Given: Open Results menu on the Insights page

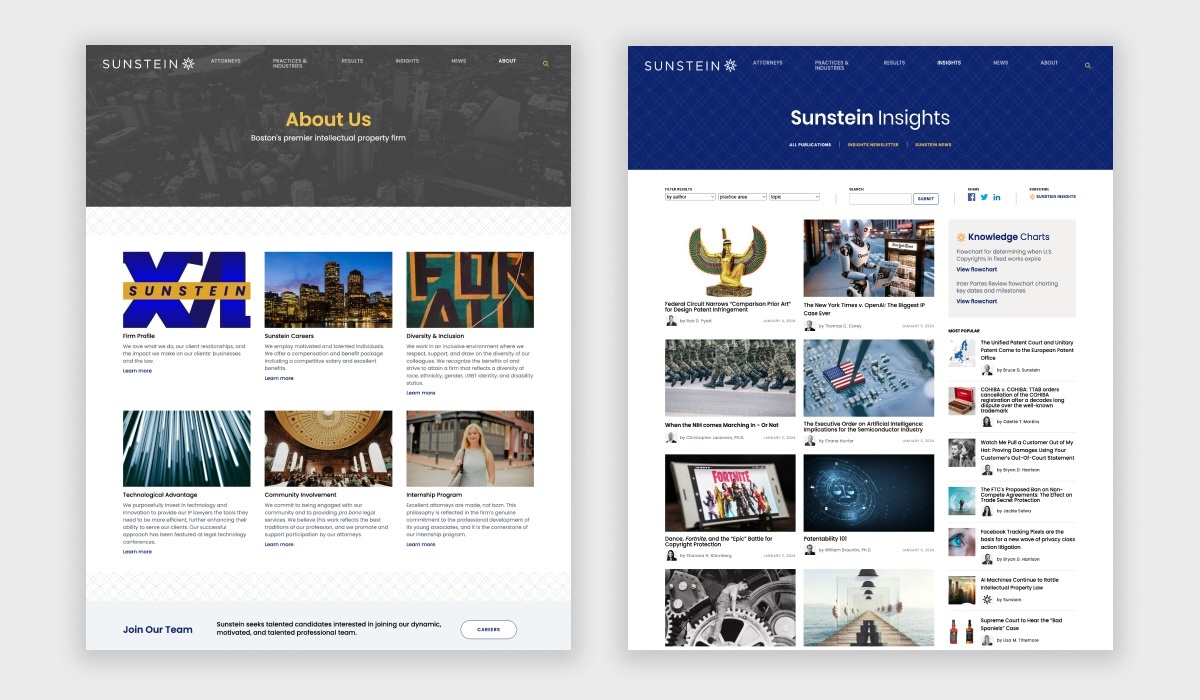Looking at the screenshot, I should click(x=894, y=63).
